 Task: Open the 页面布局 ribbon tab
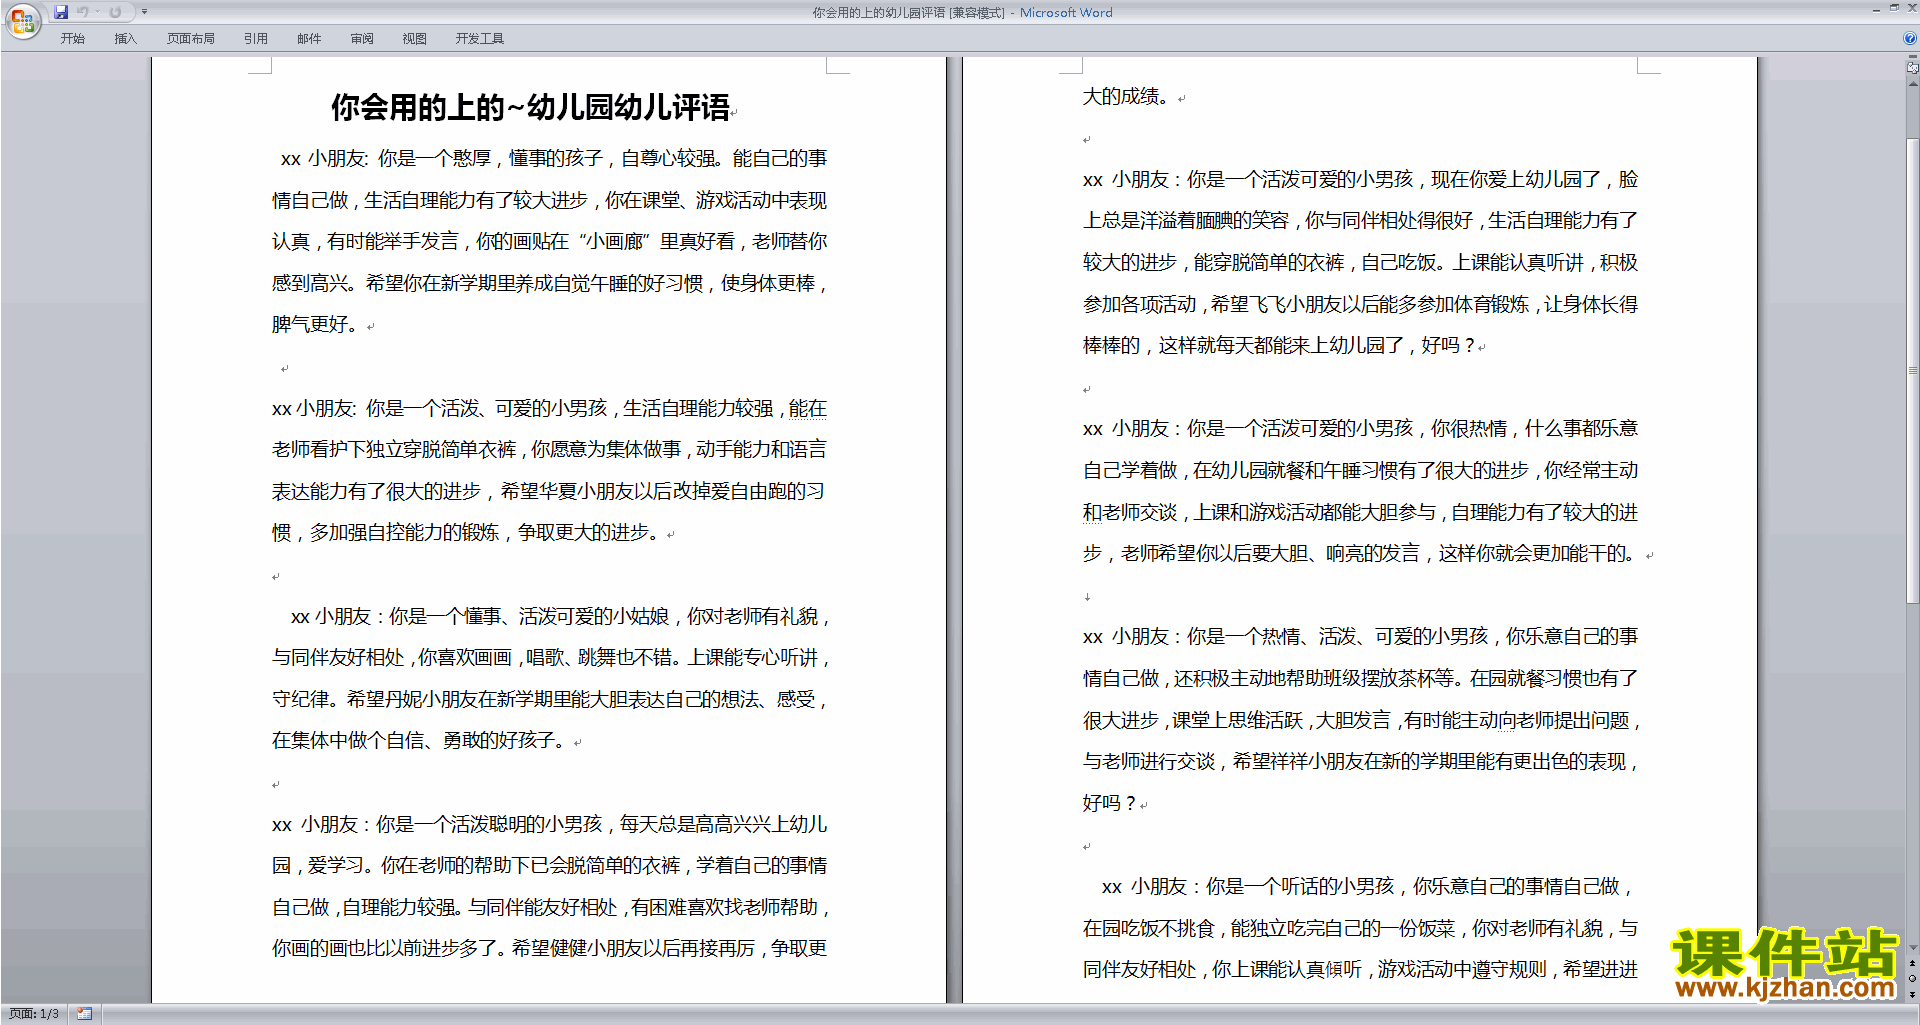191,38
